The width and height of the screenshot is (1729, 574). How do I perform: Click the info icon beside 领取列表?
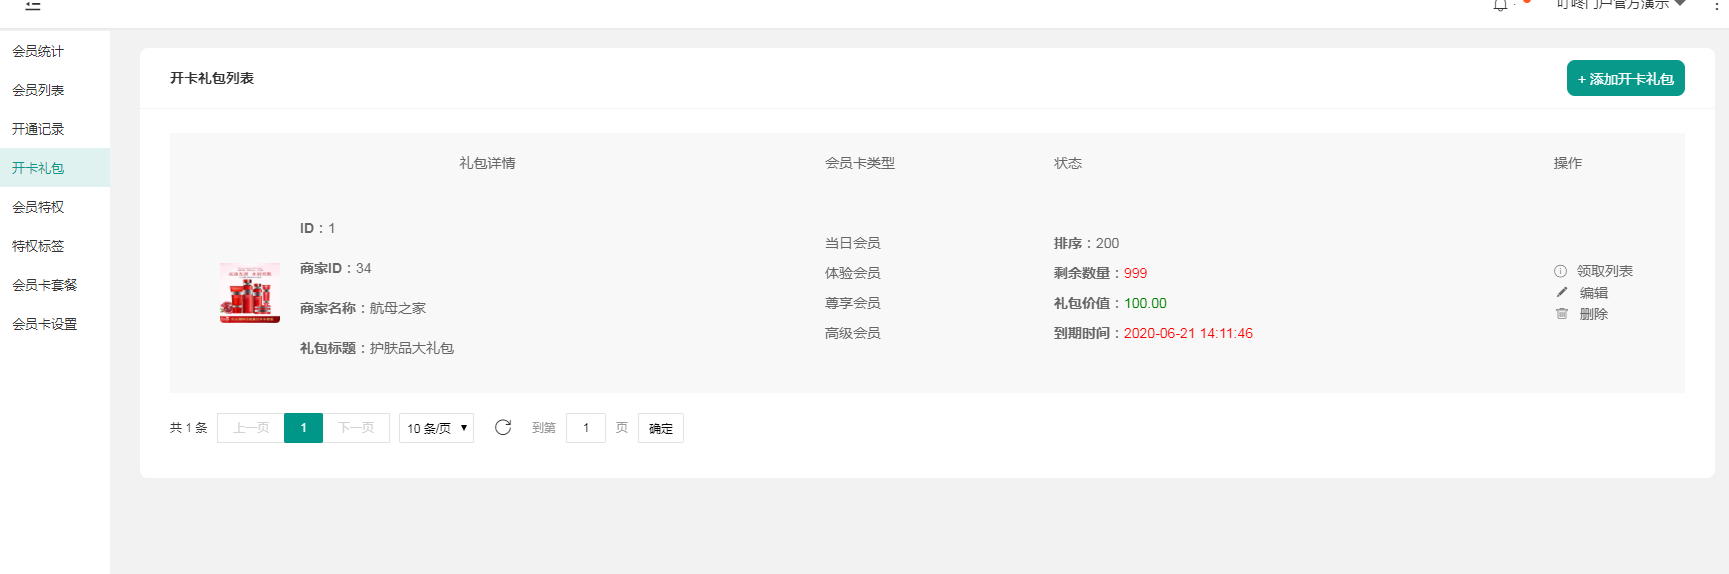pyautogui.click(x=1560, y=271)
